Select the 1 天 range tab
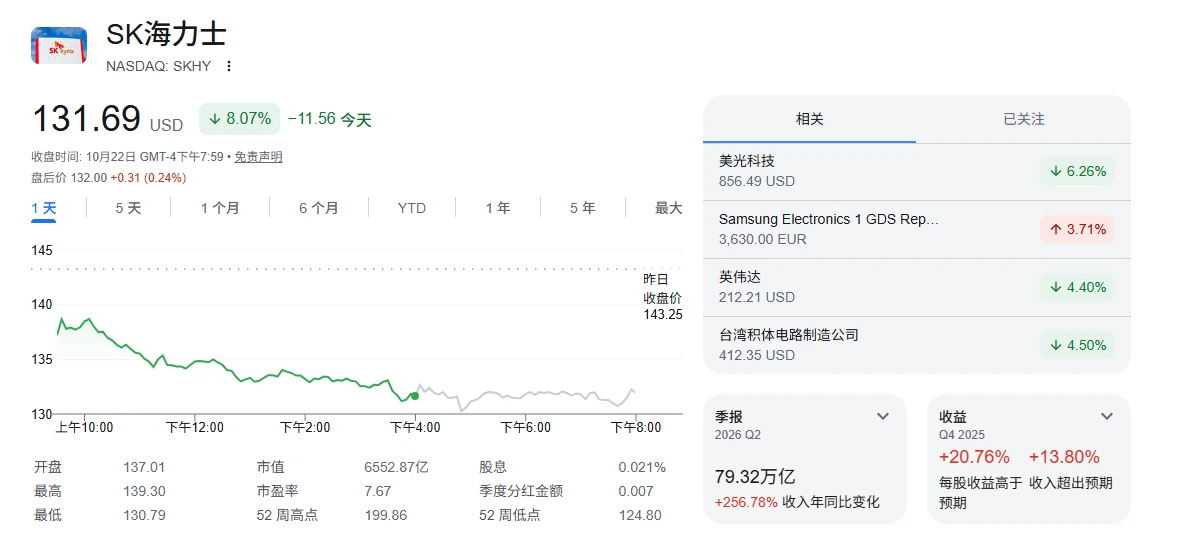 point(44,208)
